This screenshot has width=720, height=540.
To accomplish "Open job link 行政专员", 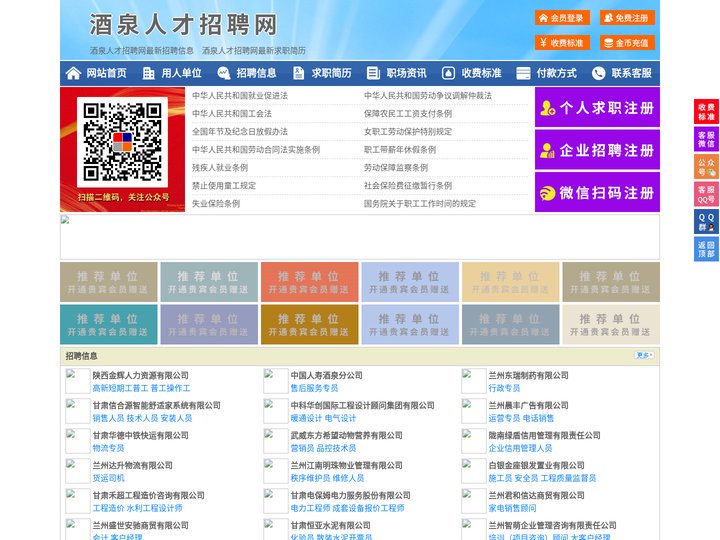I will [505, 388].
